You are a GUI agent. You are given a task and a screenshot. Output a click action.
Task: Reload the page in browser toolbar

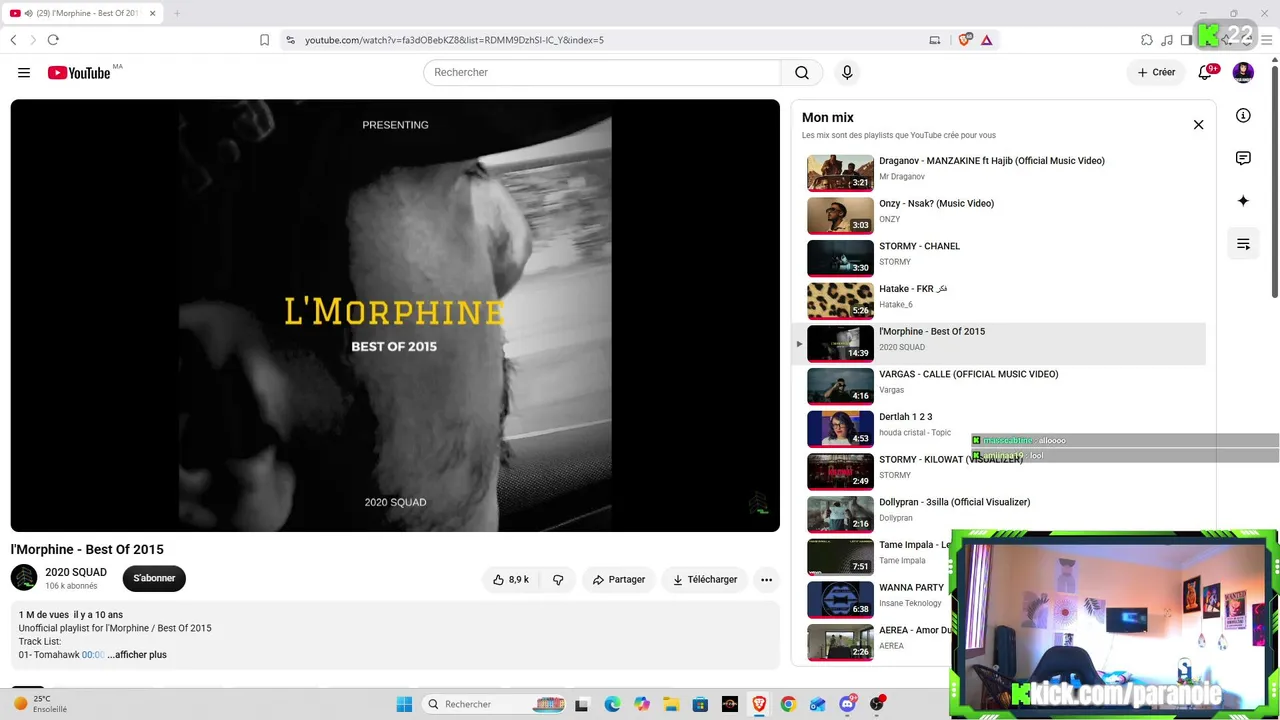coord(53,40)
